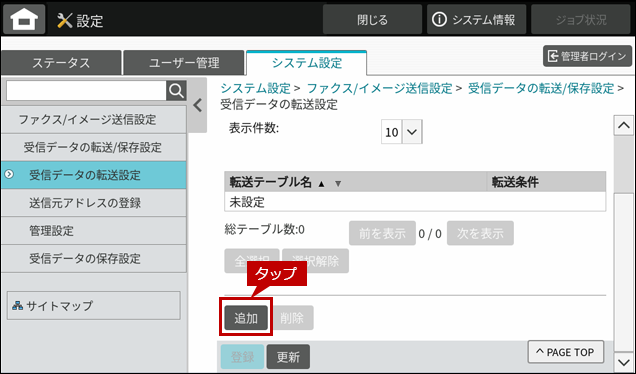Select the システム設定 tab
This screenshot has height=374, width=636.
coord(307,63)
